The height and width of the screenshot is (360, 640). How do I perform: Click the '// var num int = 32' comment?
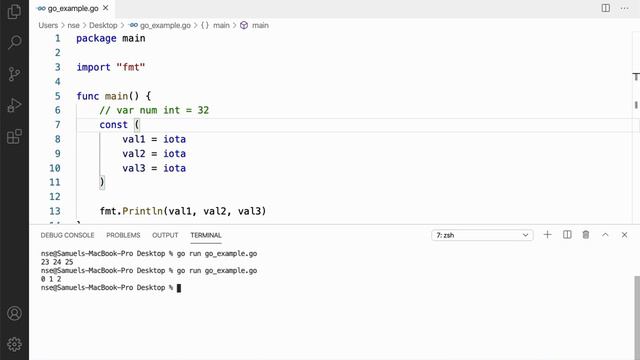tap(154, 110)
